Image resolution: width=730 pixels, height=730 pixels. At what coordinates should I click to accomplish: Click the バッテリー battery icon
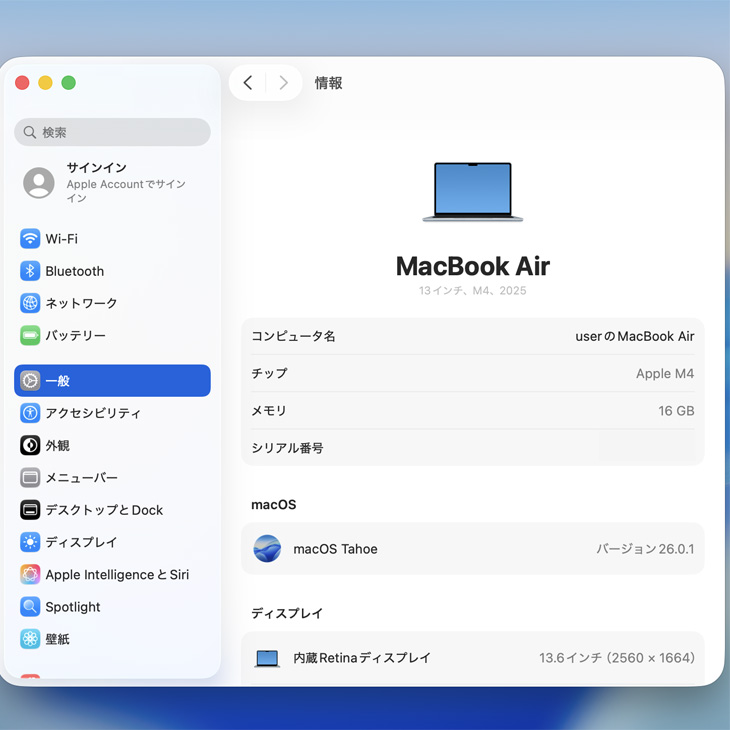click(x=30, y=336)
